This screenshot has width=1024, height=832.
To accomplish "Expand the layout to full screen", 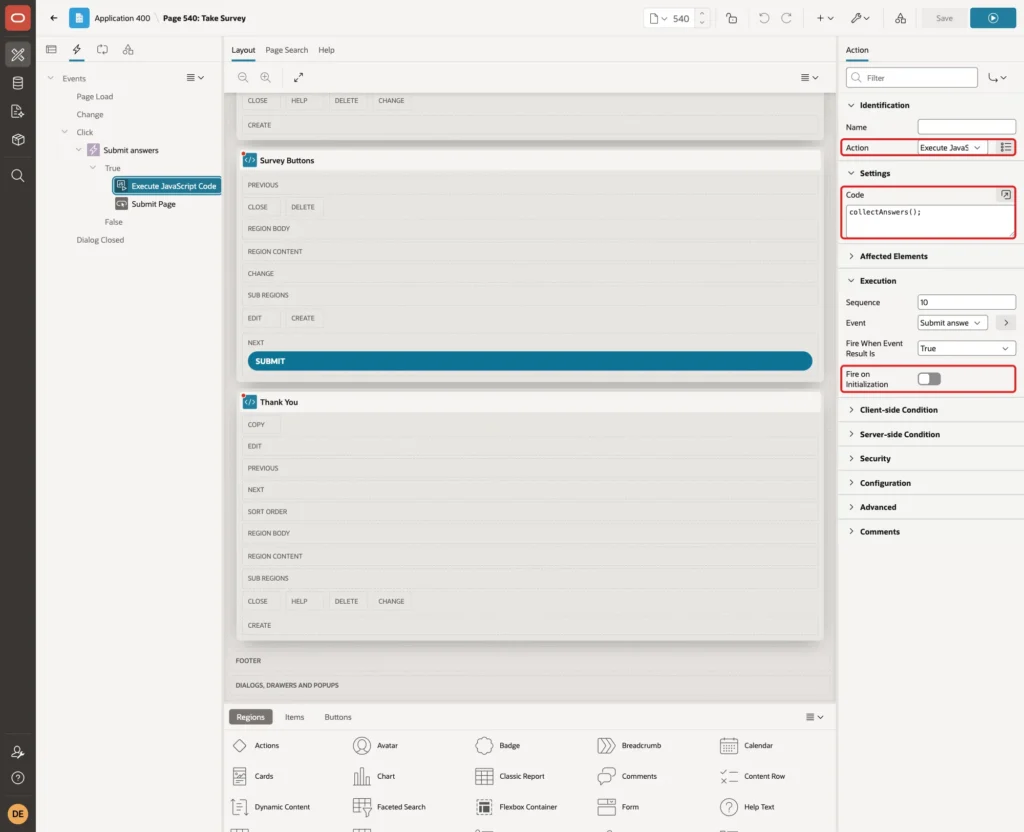I will coord(298,77).
